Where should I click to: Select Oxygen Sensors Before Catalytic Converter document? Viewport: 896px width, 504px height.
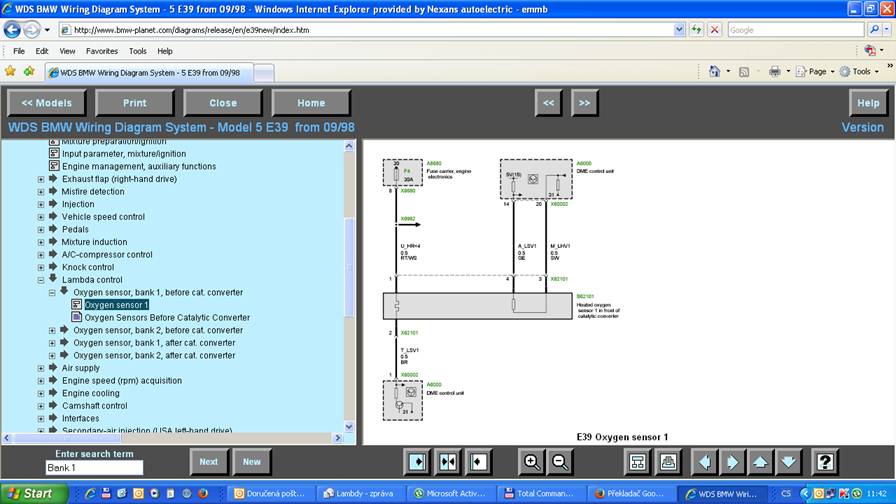click(167, 318)
